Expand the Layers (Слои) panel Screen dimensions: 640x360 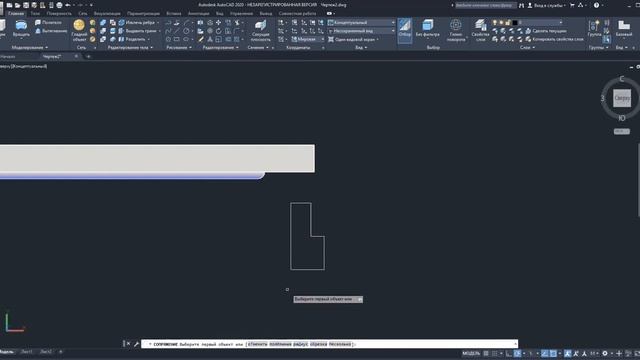(527, 48)
